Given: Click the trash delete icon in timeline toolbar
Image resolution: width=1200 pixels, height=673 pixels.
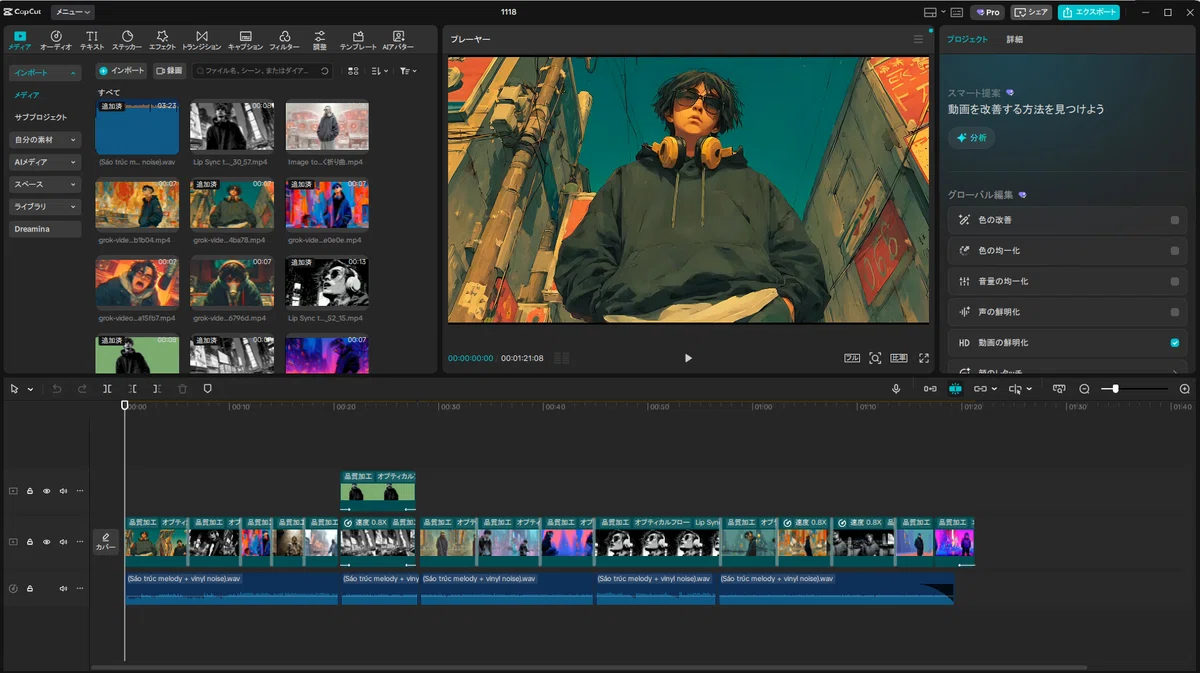Looking at the screenshot, I should (x=182, y=388).
